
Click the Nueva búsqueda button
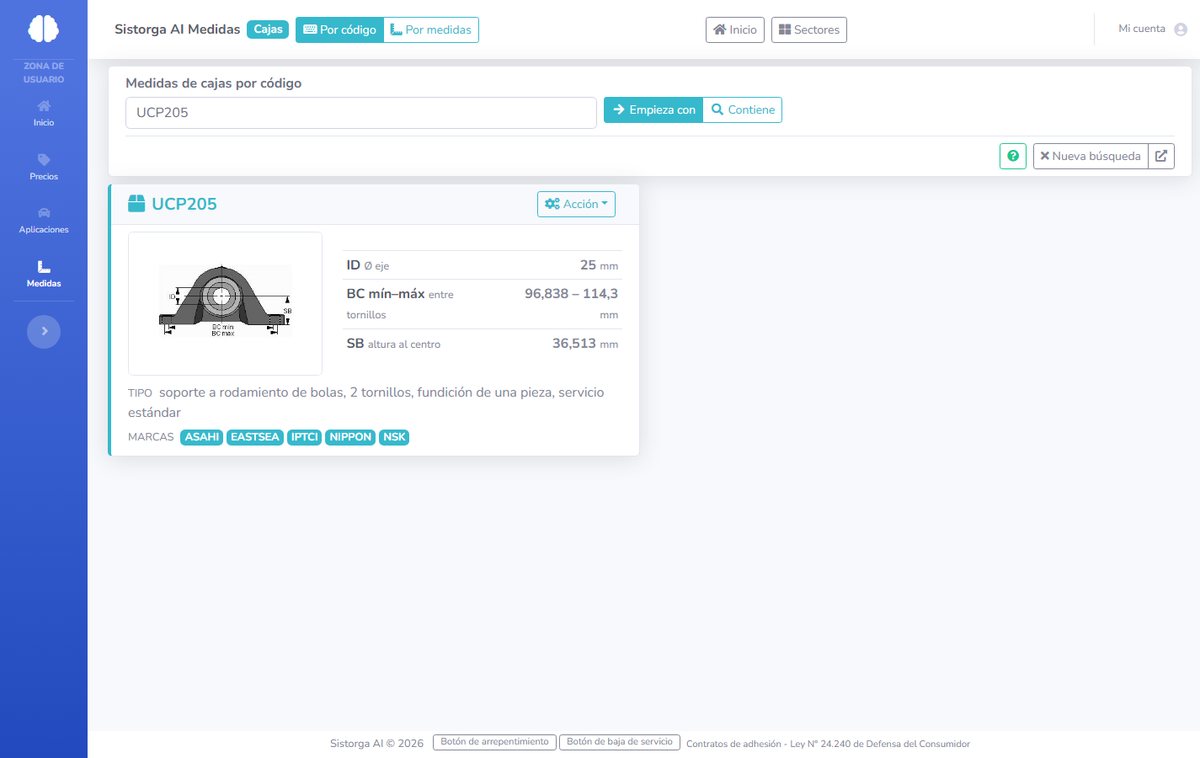pos(1090,156)
